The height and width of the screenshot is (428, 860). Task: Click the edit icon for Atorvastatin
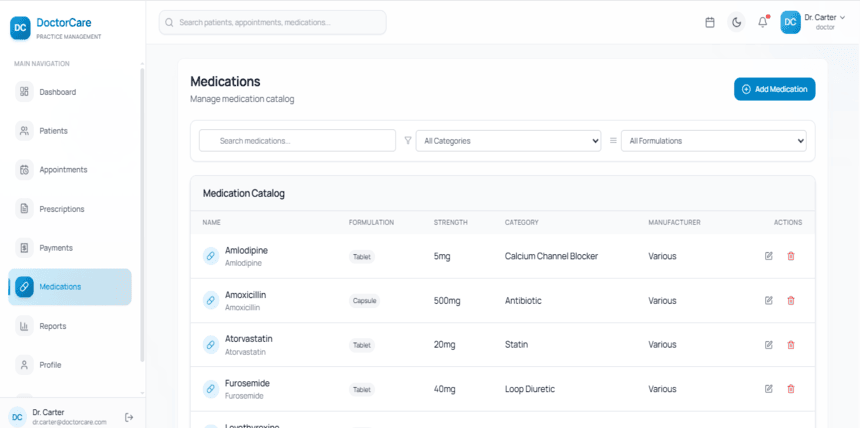point(769,345)
